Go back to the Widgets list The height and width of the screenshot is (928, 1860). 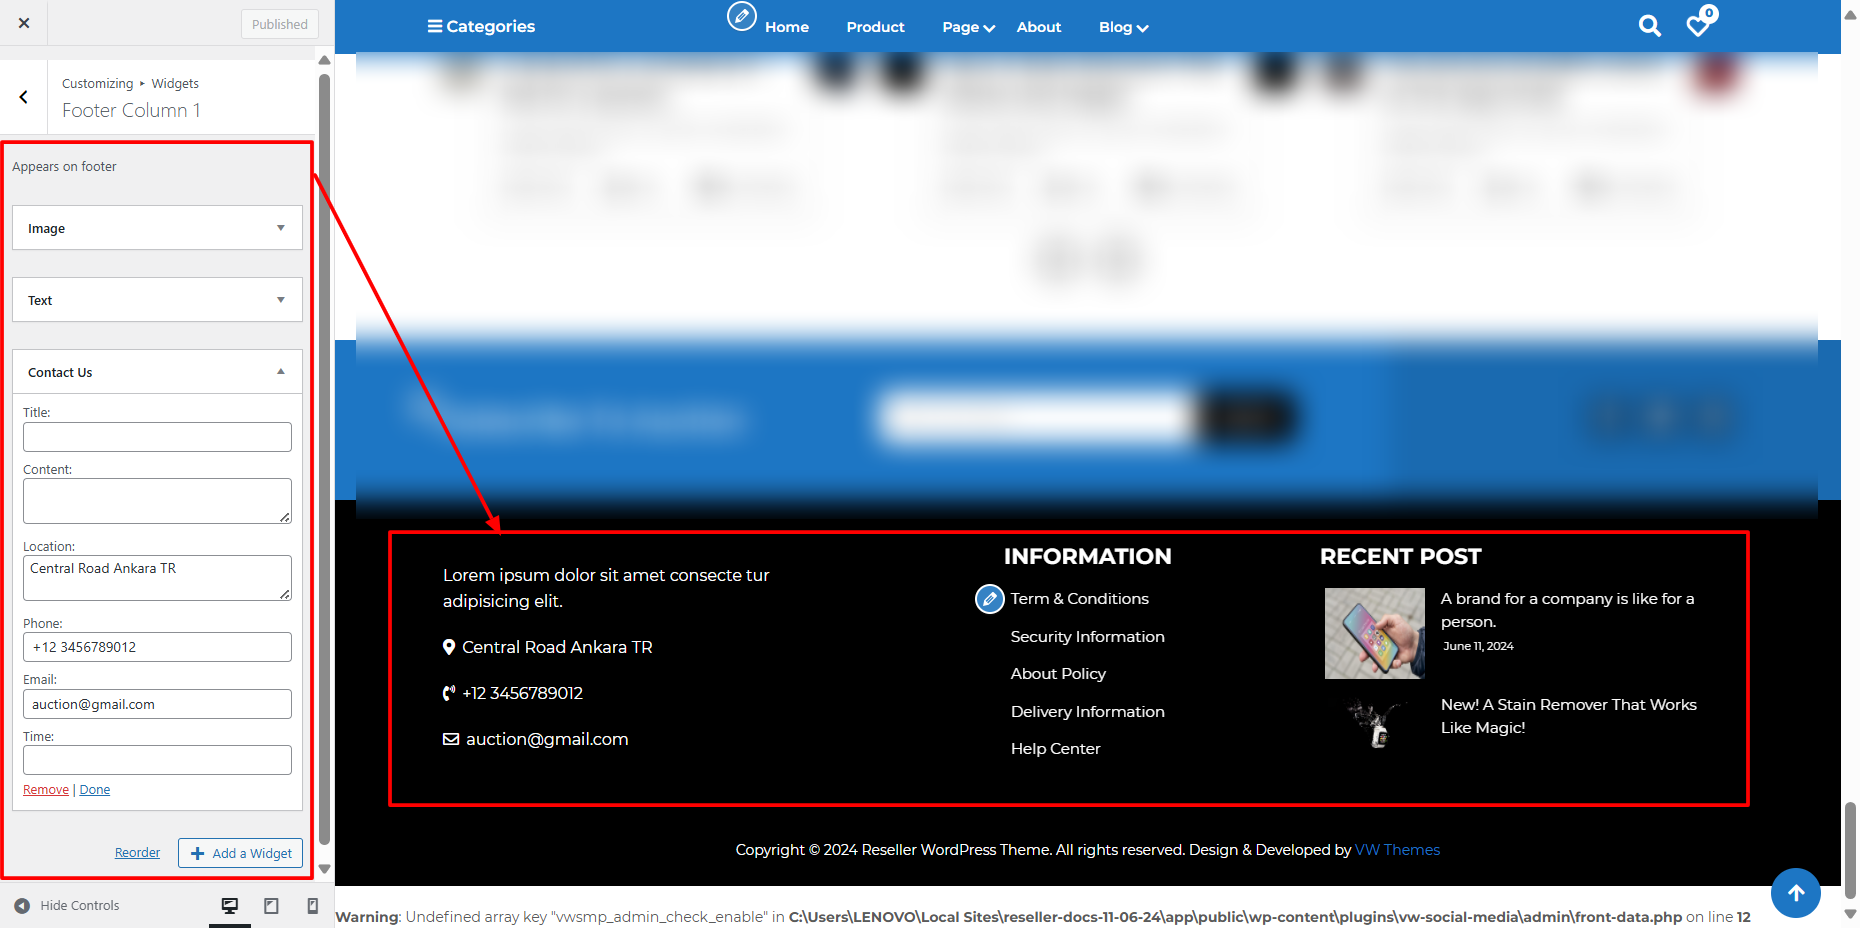click(x=23, y=97)
